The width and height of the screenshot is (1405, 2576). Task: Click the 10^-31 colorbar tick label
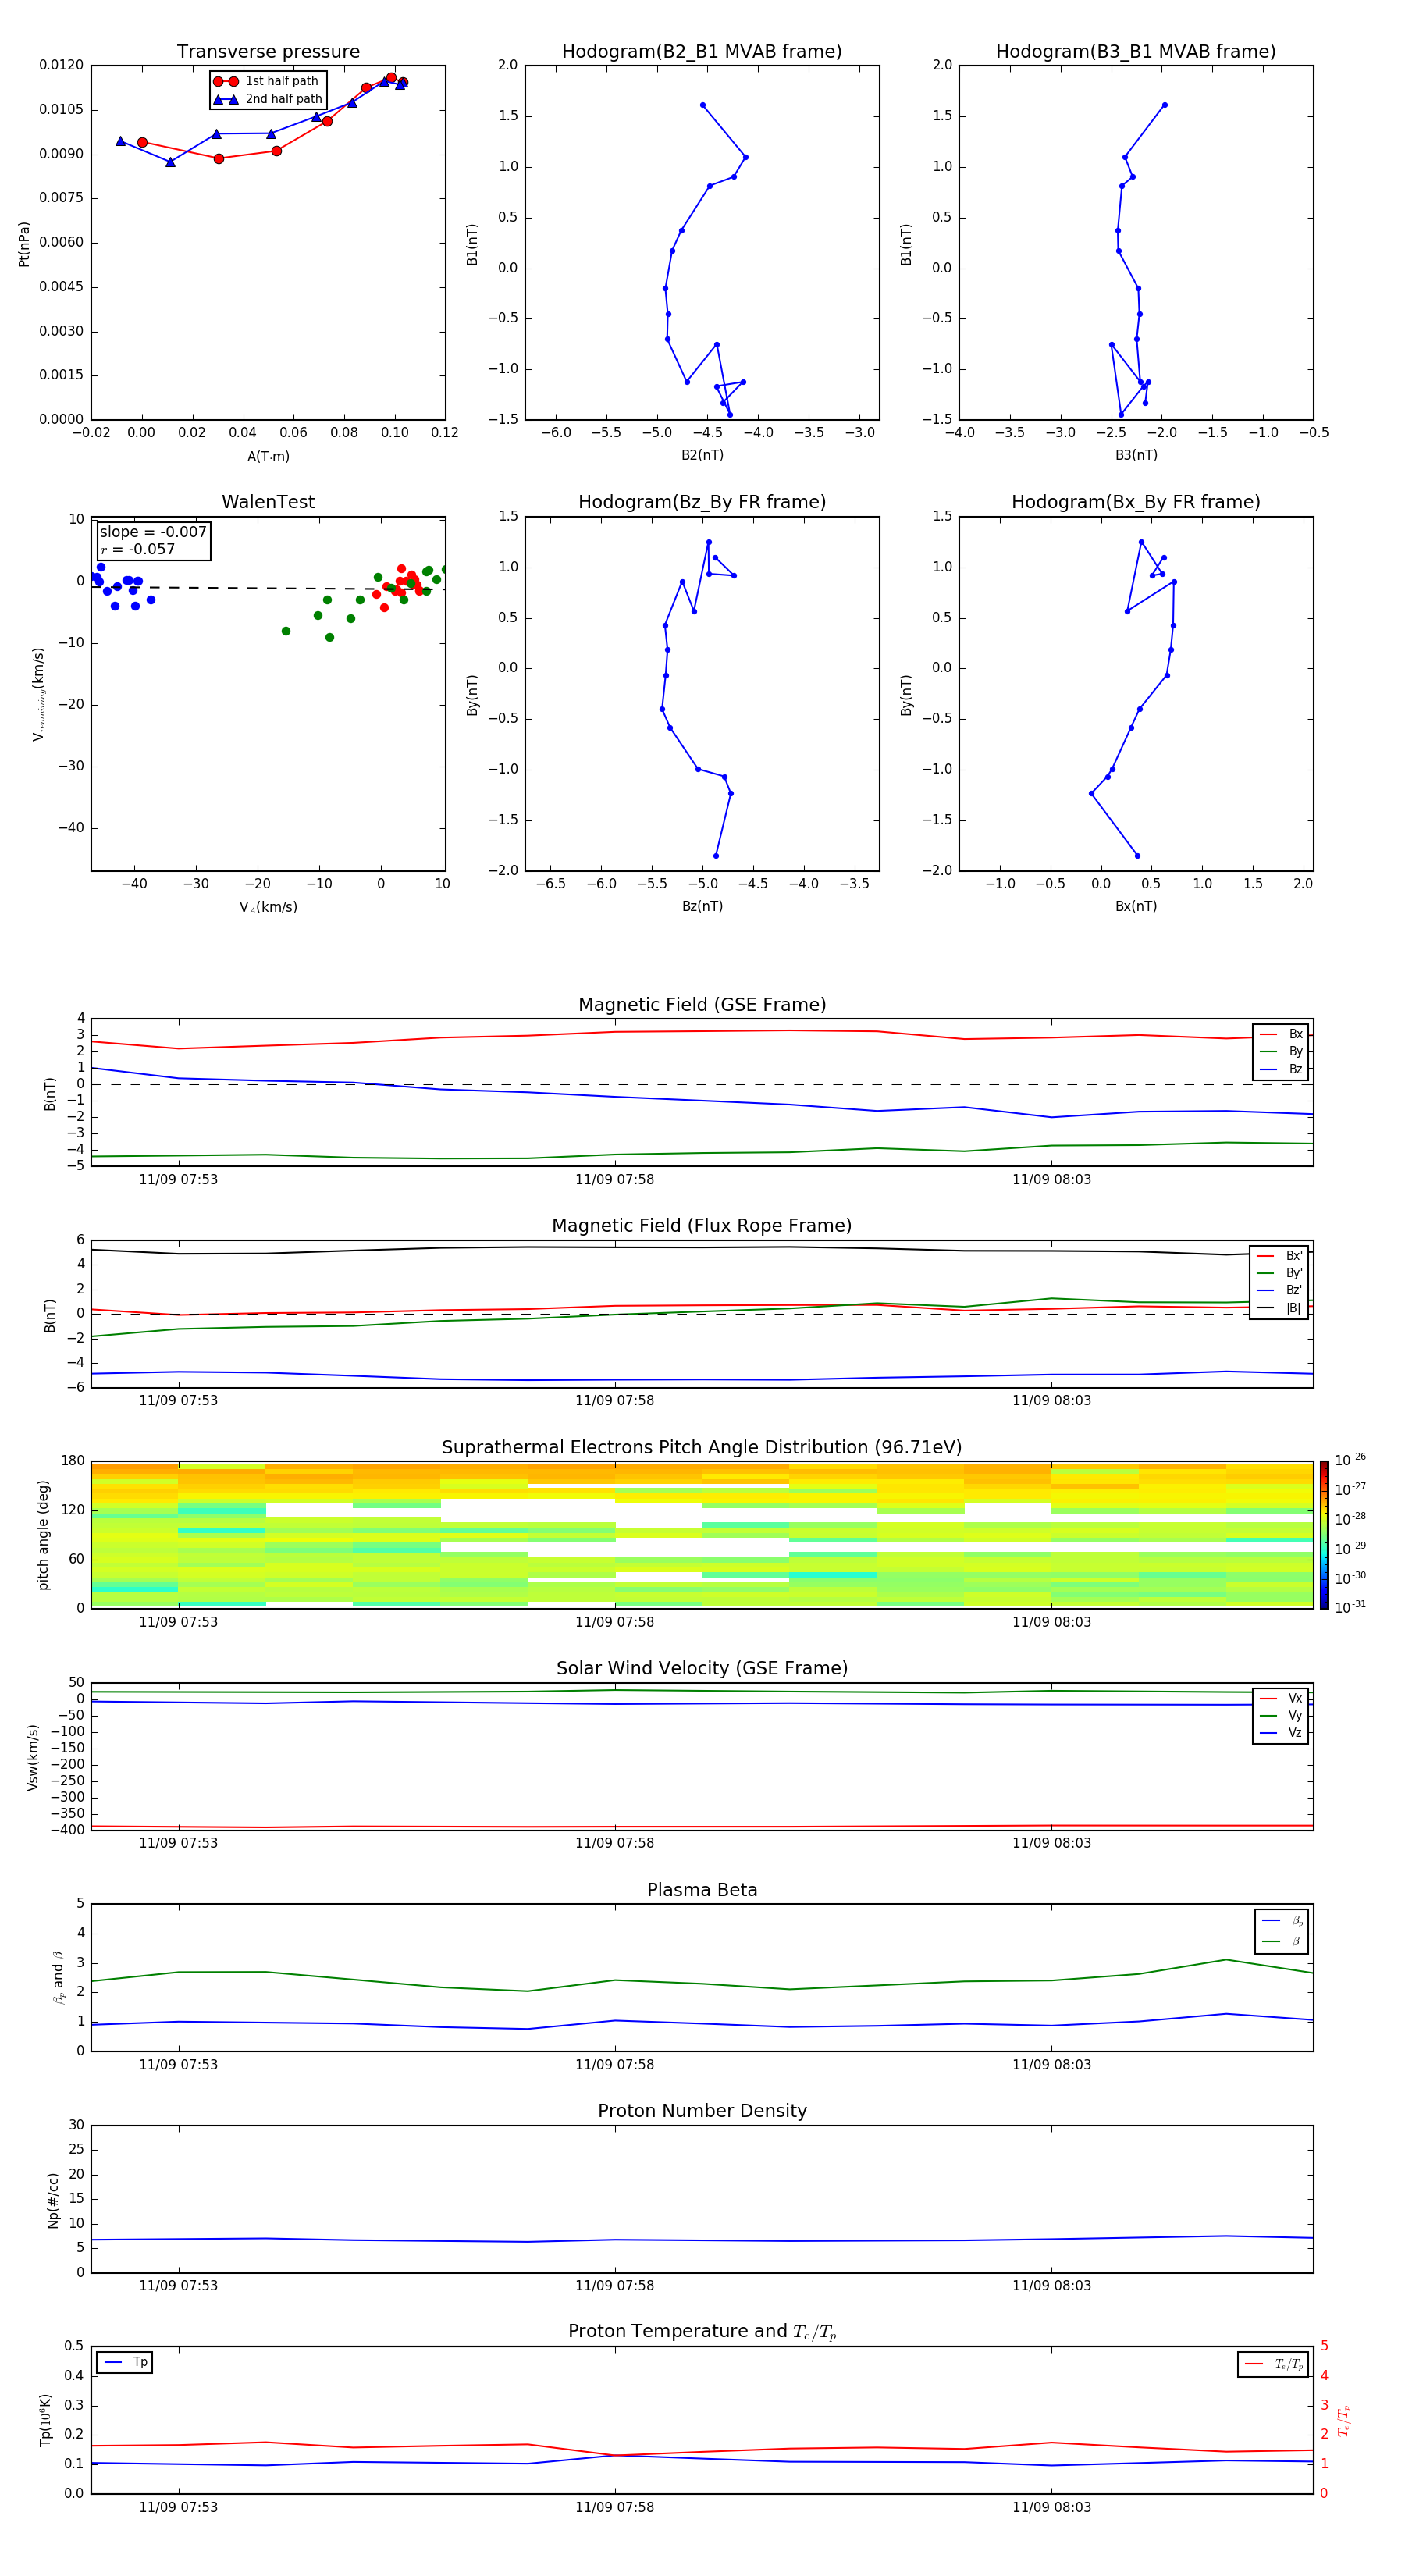pos(1350,1607)
